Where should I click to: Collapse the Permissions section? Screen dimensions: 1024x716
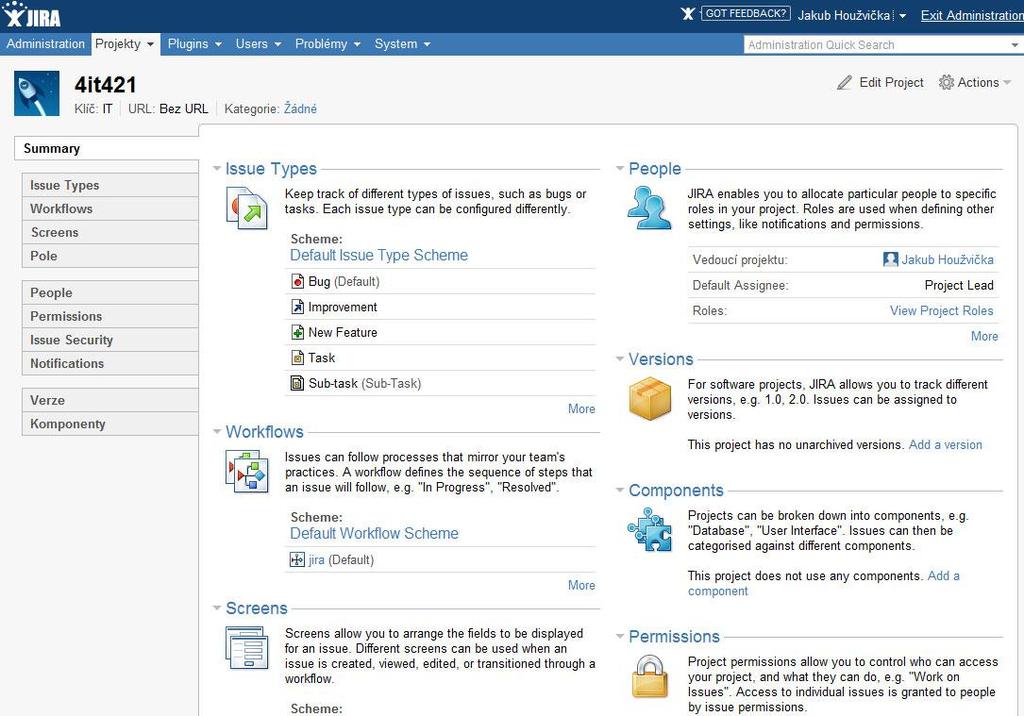[x=620, y=636]
